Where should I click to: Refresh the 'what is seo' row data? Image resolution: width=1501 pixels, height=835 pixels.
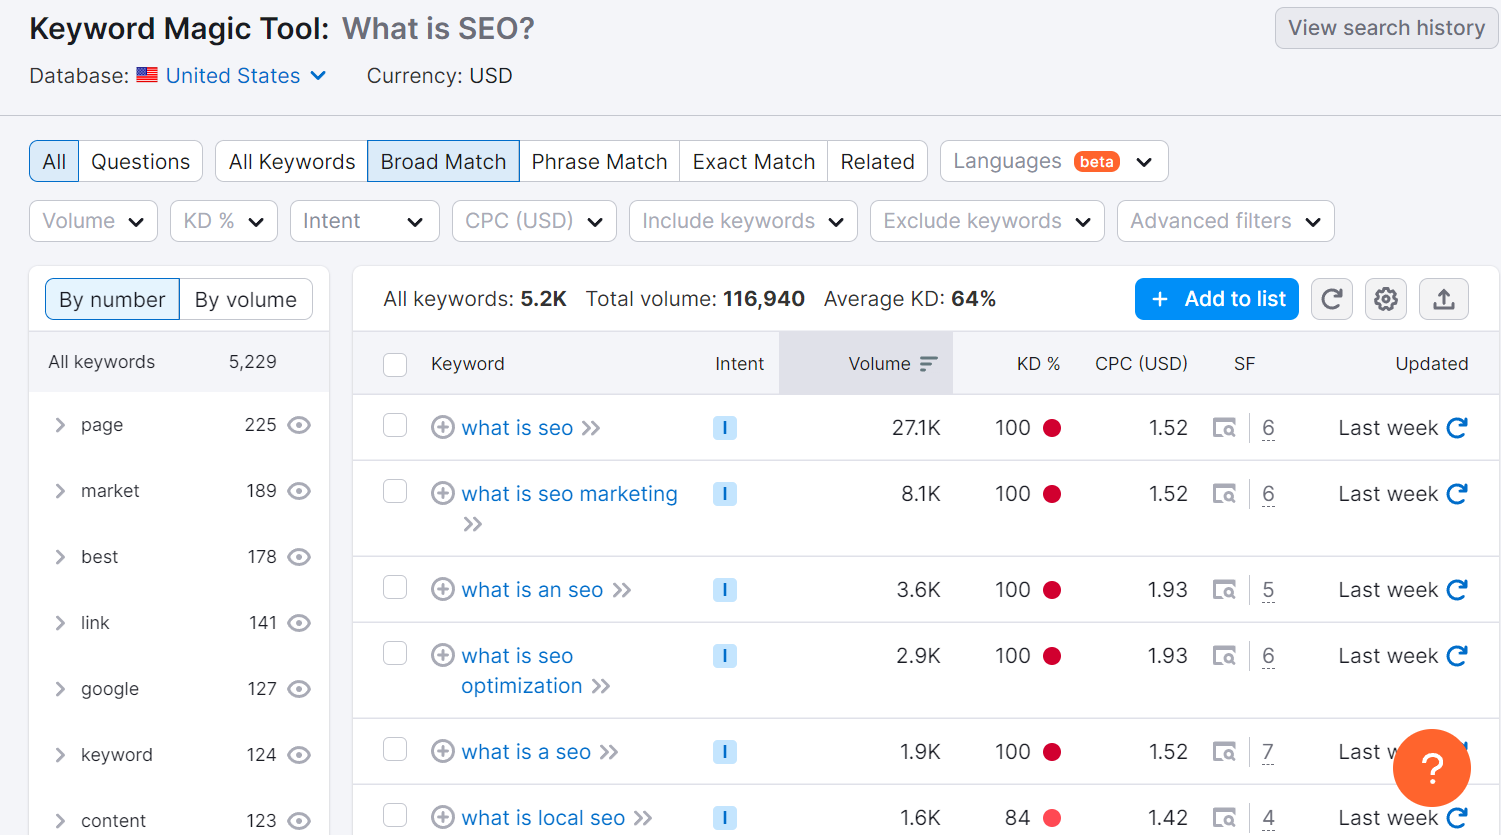click(x=1457, y=428)
